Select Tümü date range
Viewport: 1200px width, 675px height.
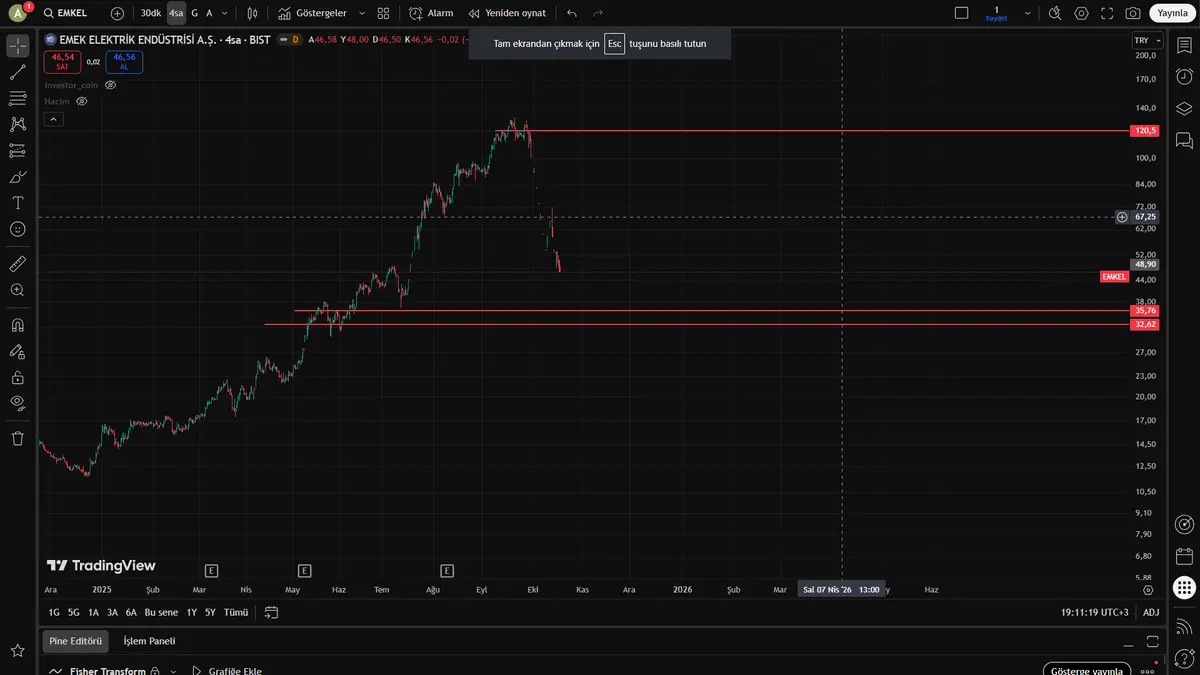[236, 612]
